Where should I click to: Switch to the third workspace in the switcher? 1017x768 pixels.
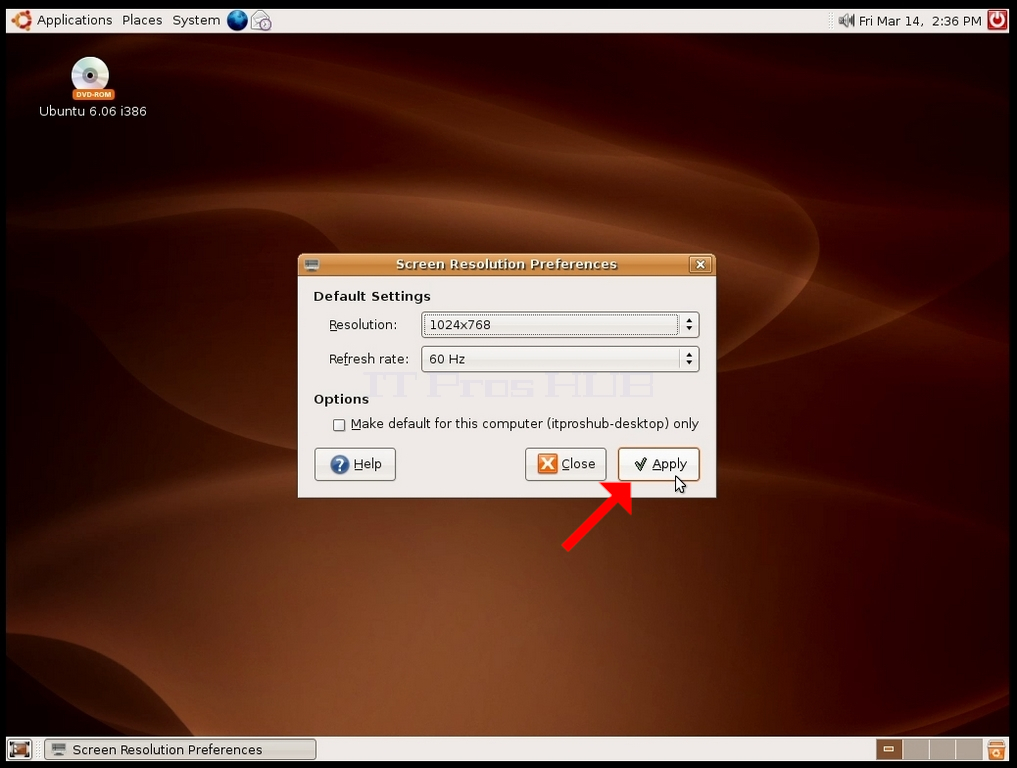942,749
